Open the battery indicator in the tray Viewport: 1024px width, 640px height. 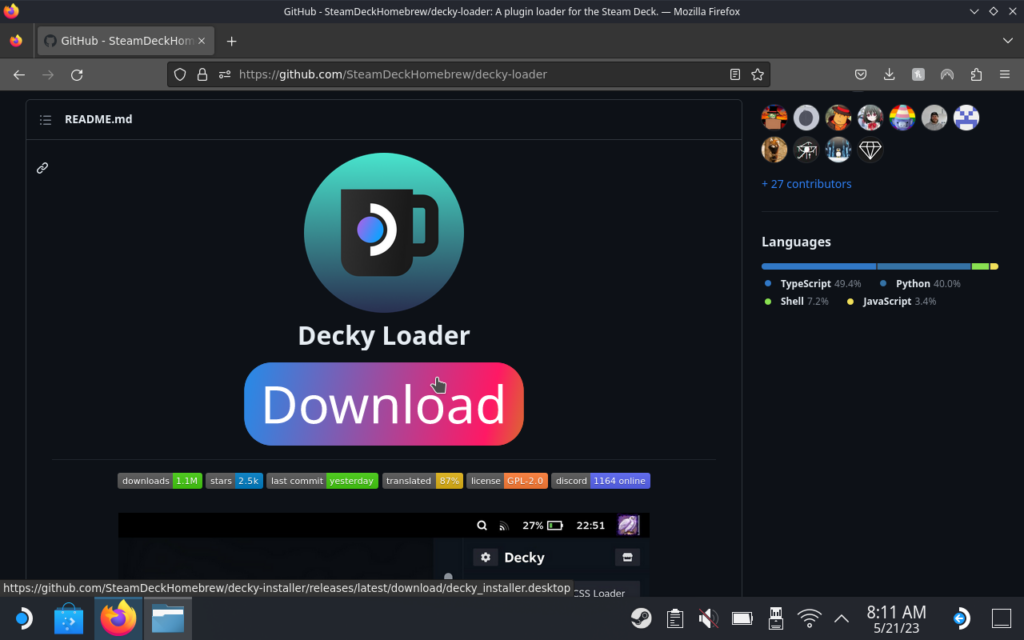[x=742, y=617]
